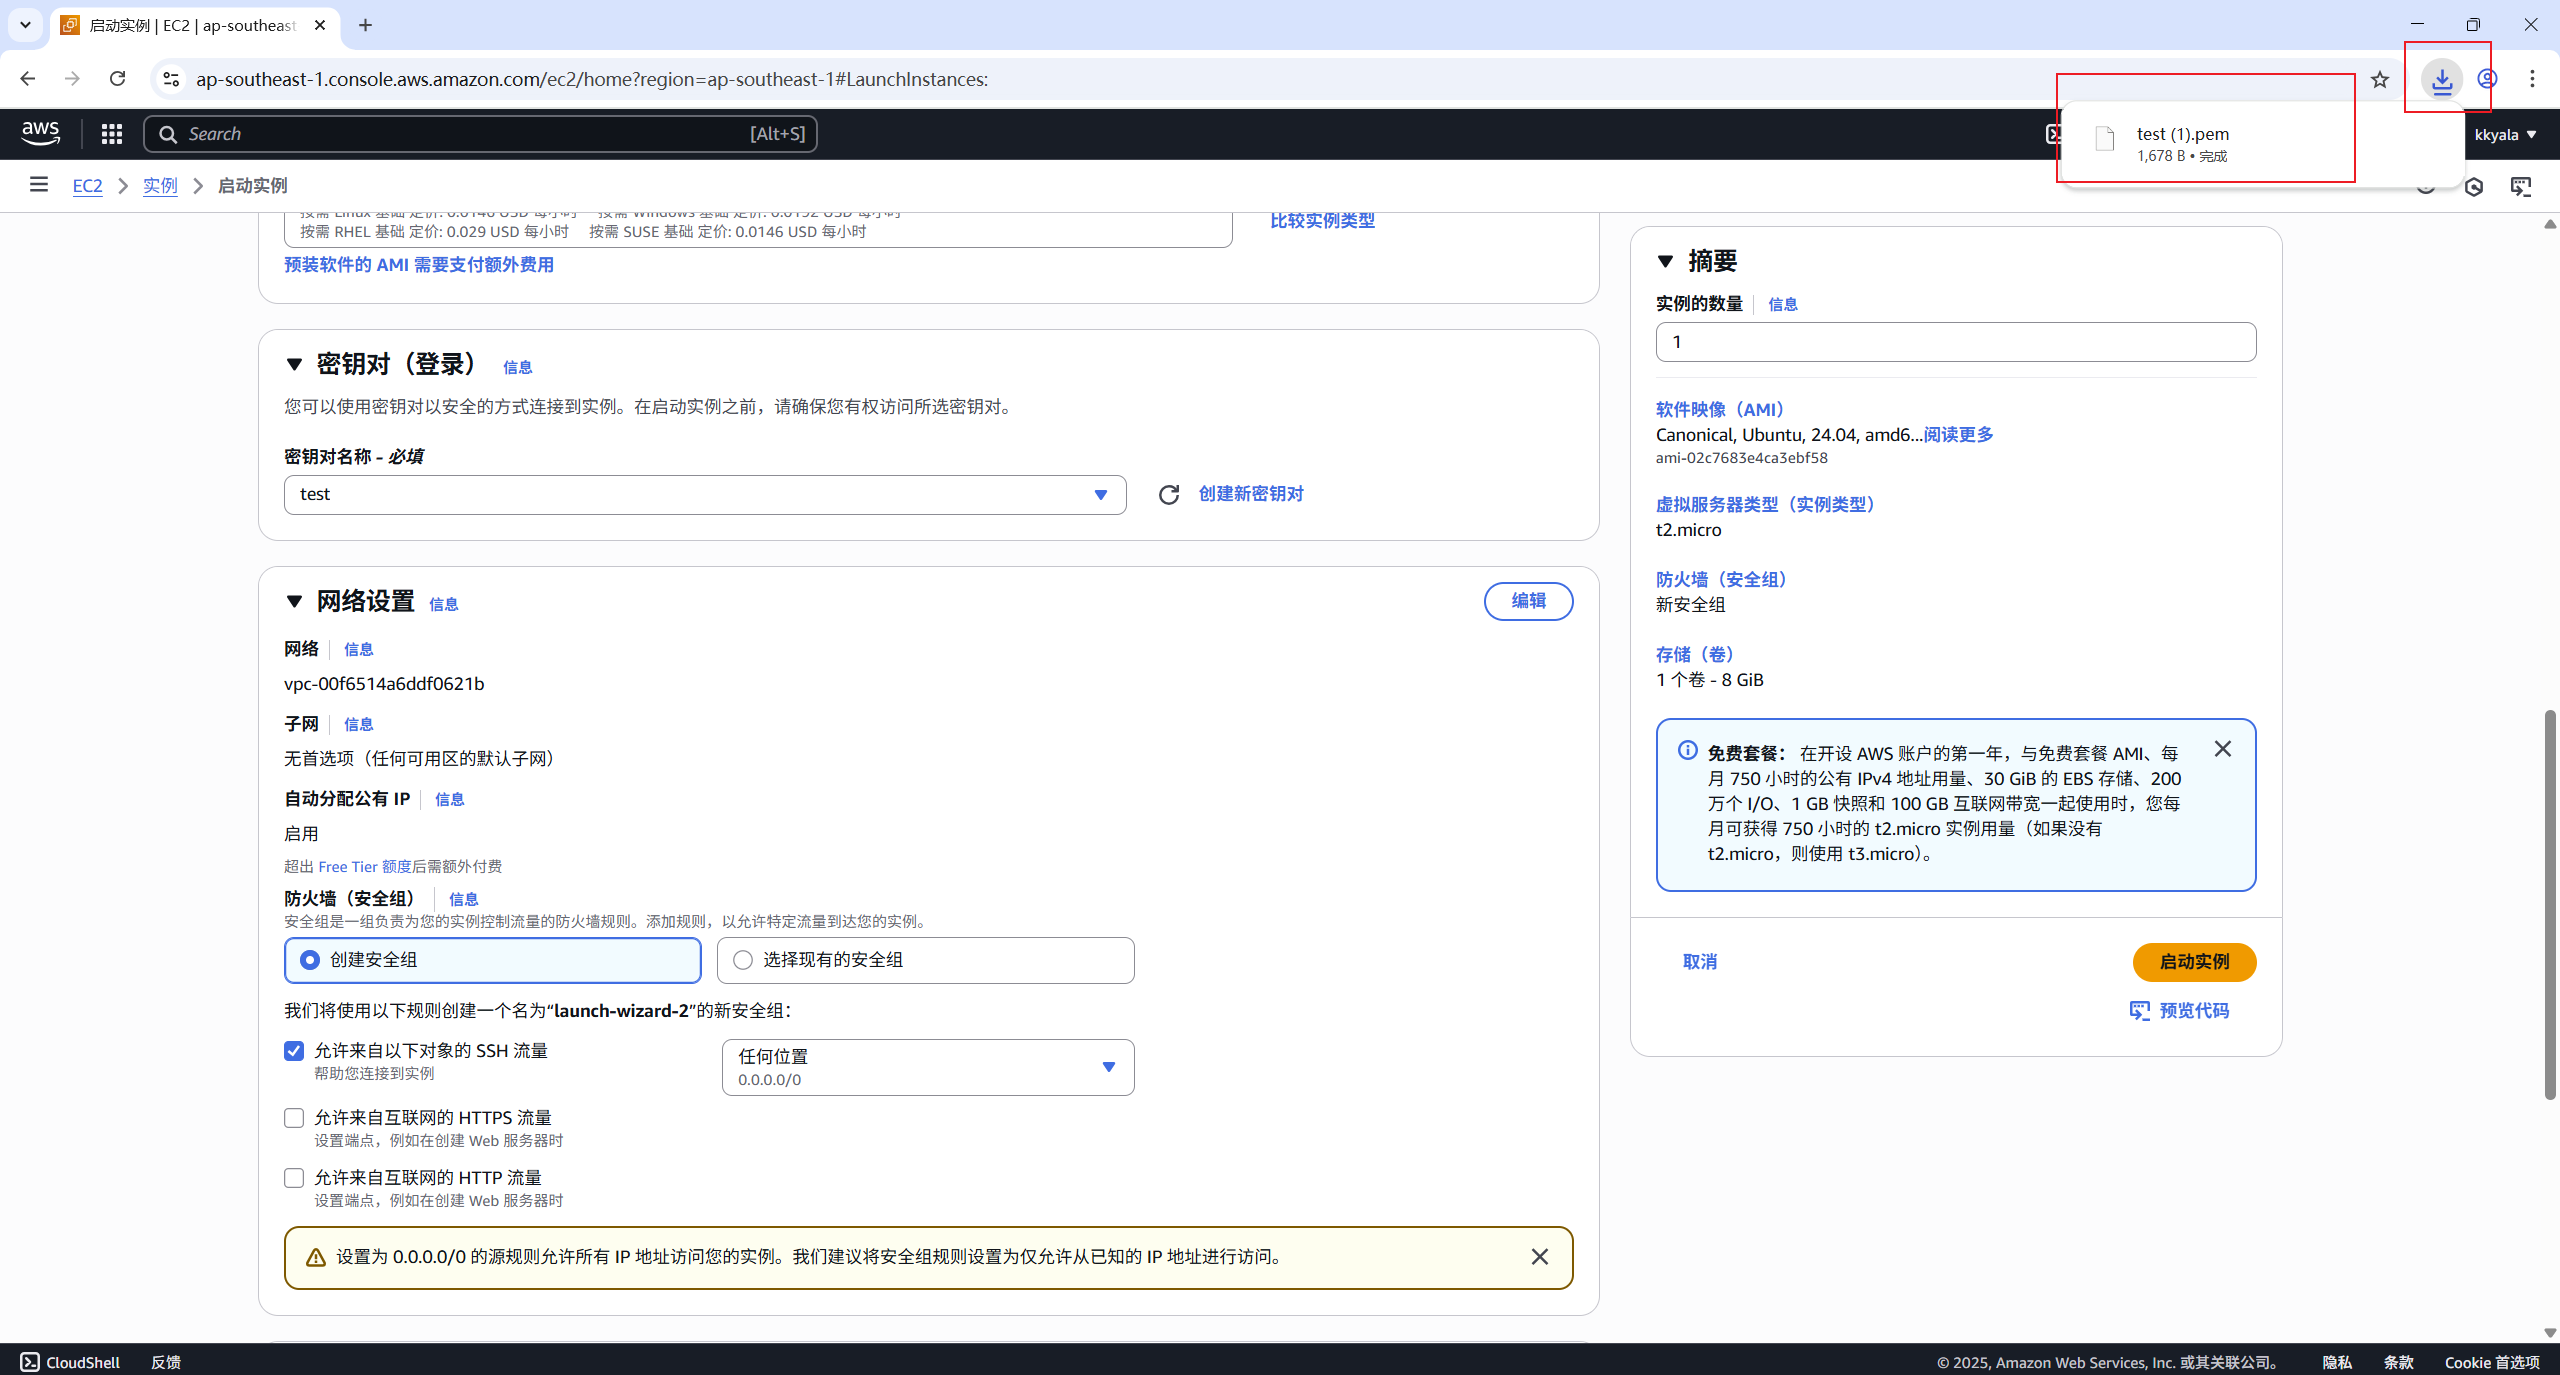Viewport: 2560px width, 1375px height.
Task: Open a new browser tab
Action: coord(365,25)
